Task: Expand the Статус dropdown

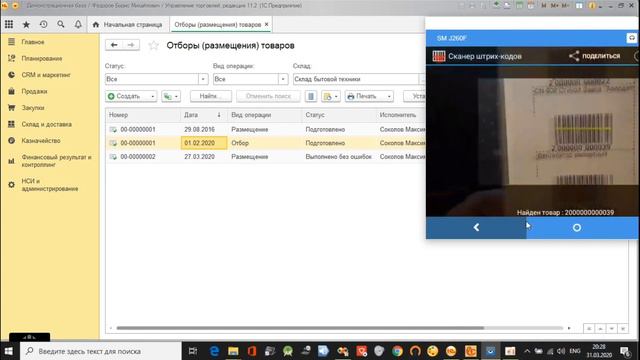Action: point(203,79)
